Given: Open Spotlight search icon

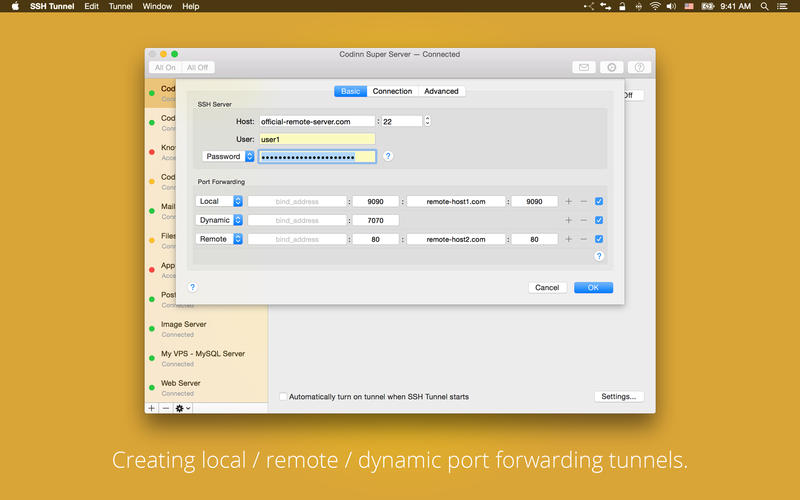Looking at the screenshot, I should click(x=764, y=6).
